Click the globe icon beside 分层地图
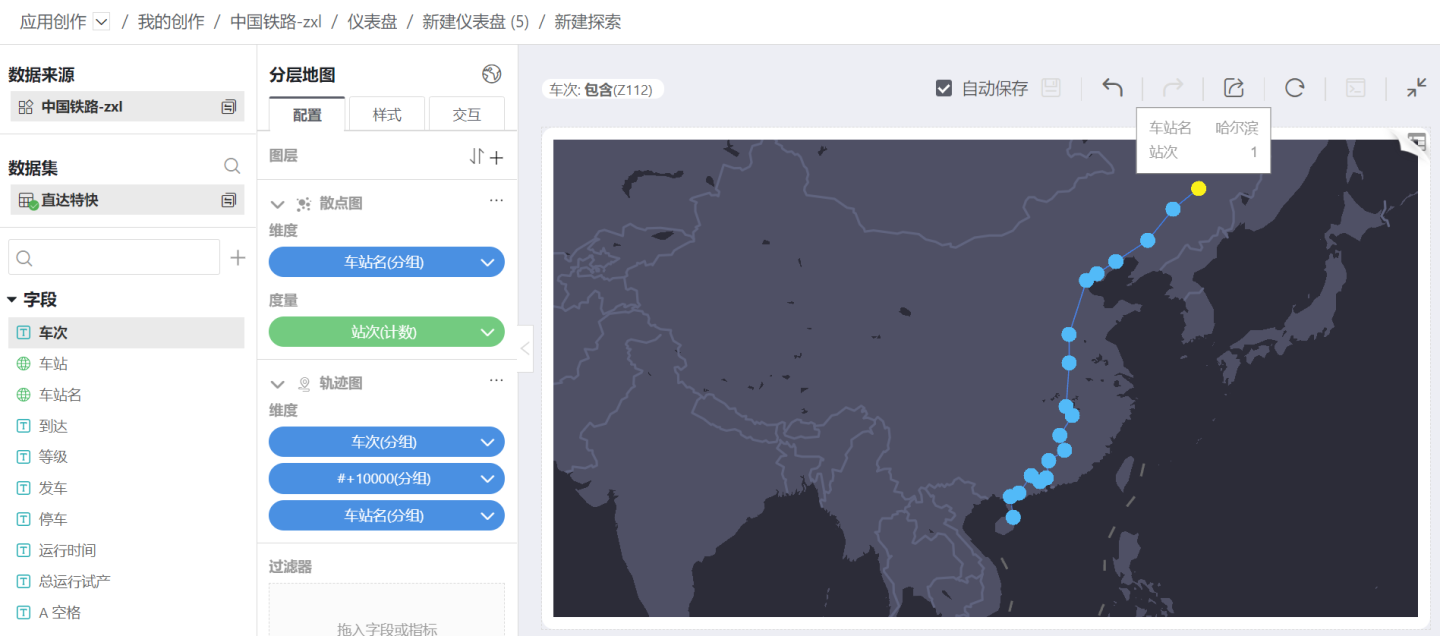Screen dimensions: 1440x636 pos(491,74)
